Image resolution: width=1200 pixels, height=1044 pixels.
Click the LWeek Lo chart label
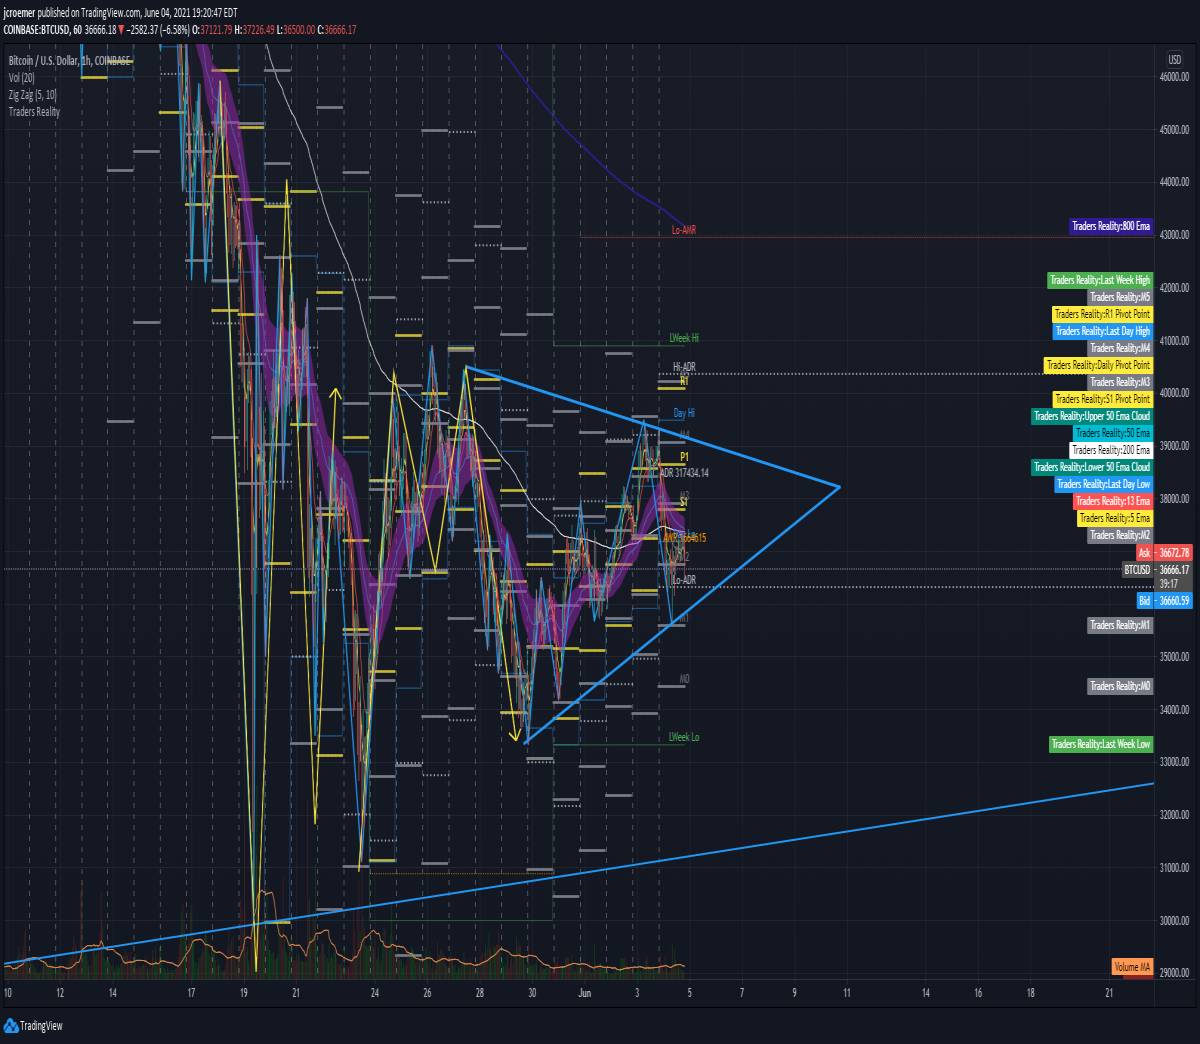click(684, 737)
